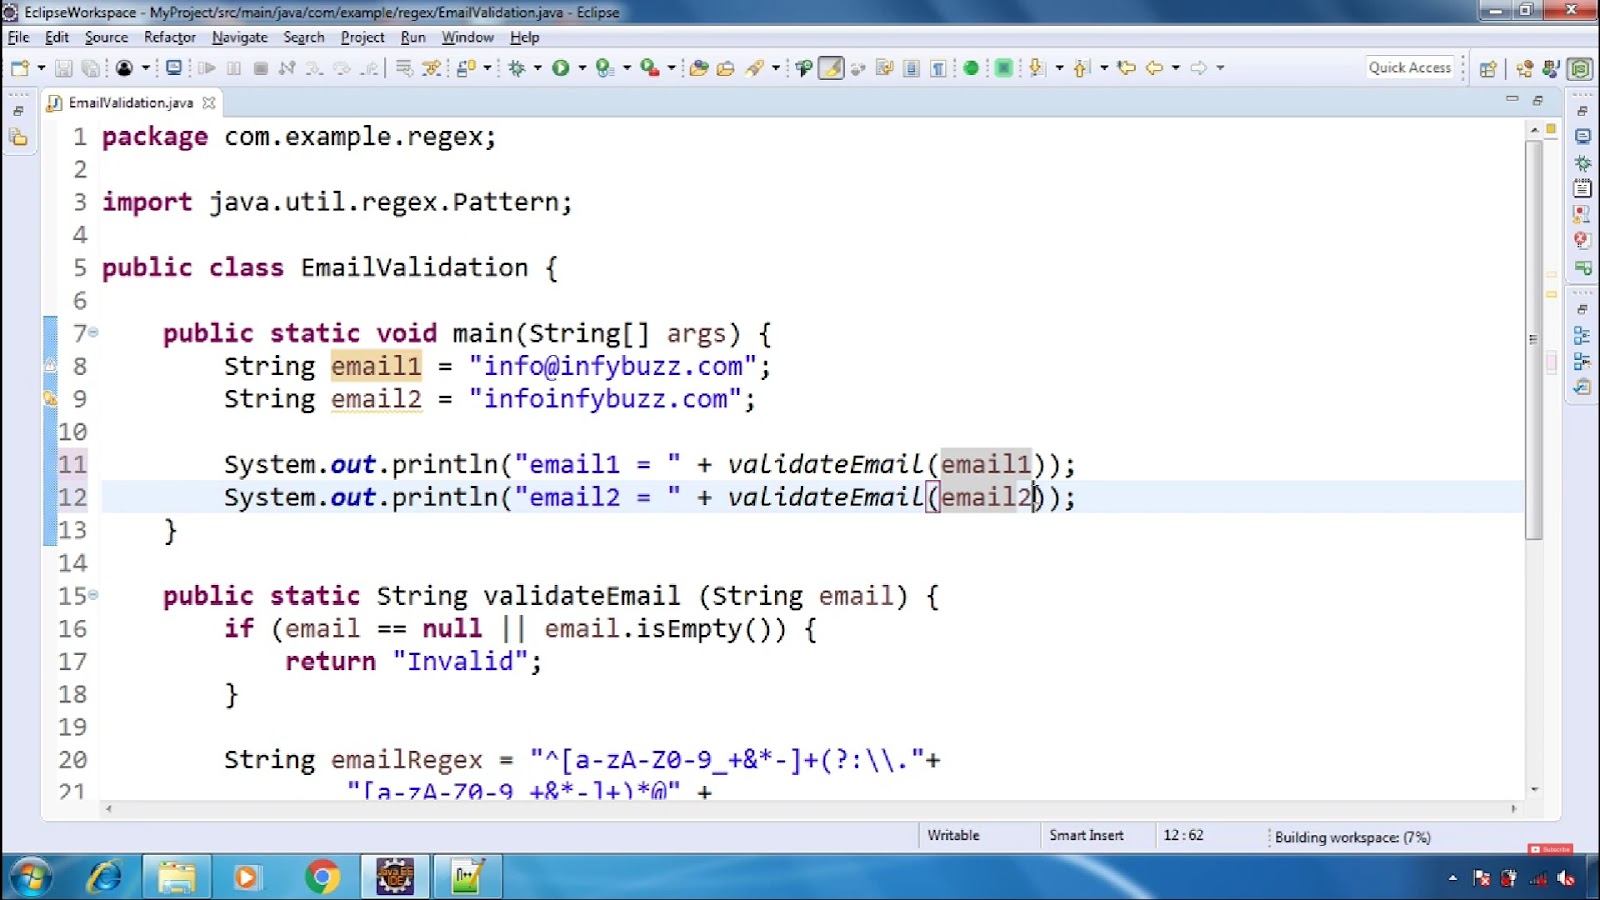Click the Save All toolbar icon
Screen dimensions: 1600x900
[x=91, y=67]
